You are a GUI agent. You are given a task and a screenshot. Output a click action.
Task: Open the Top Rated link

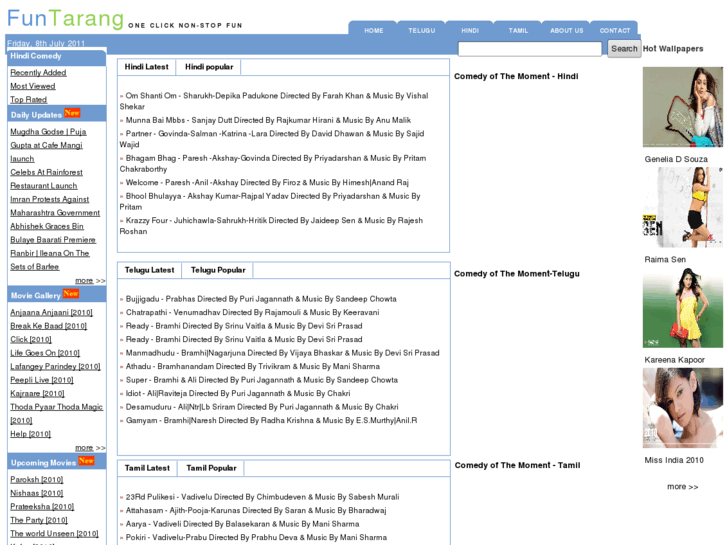coord(28,99)
